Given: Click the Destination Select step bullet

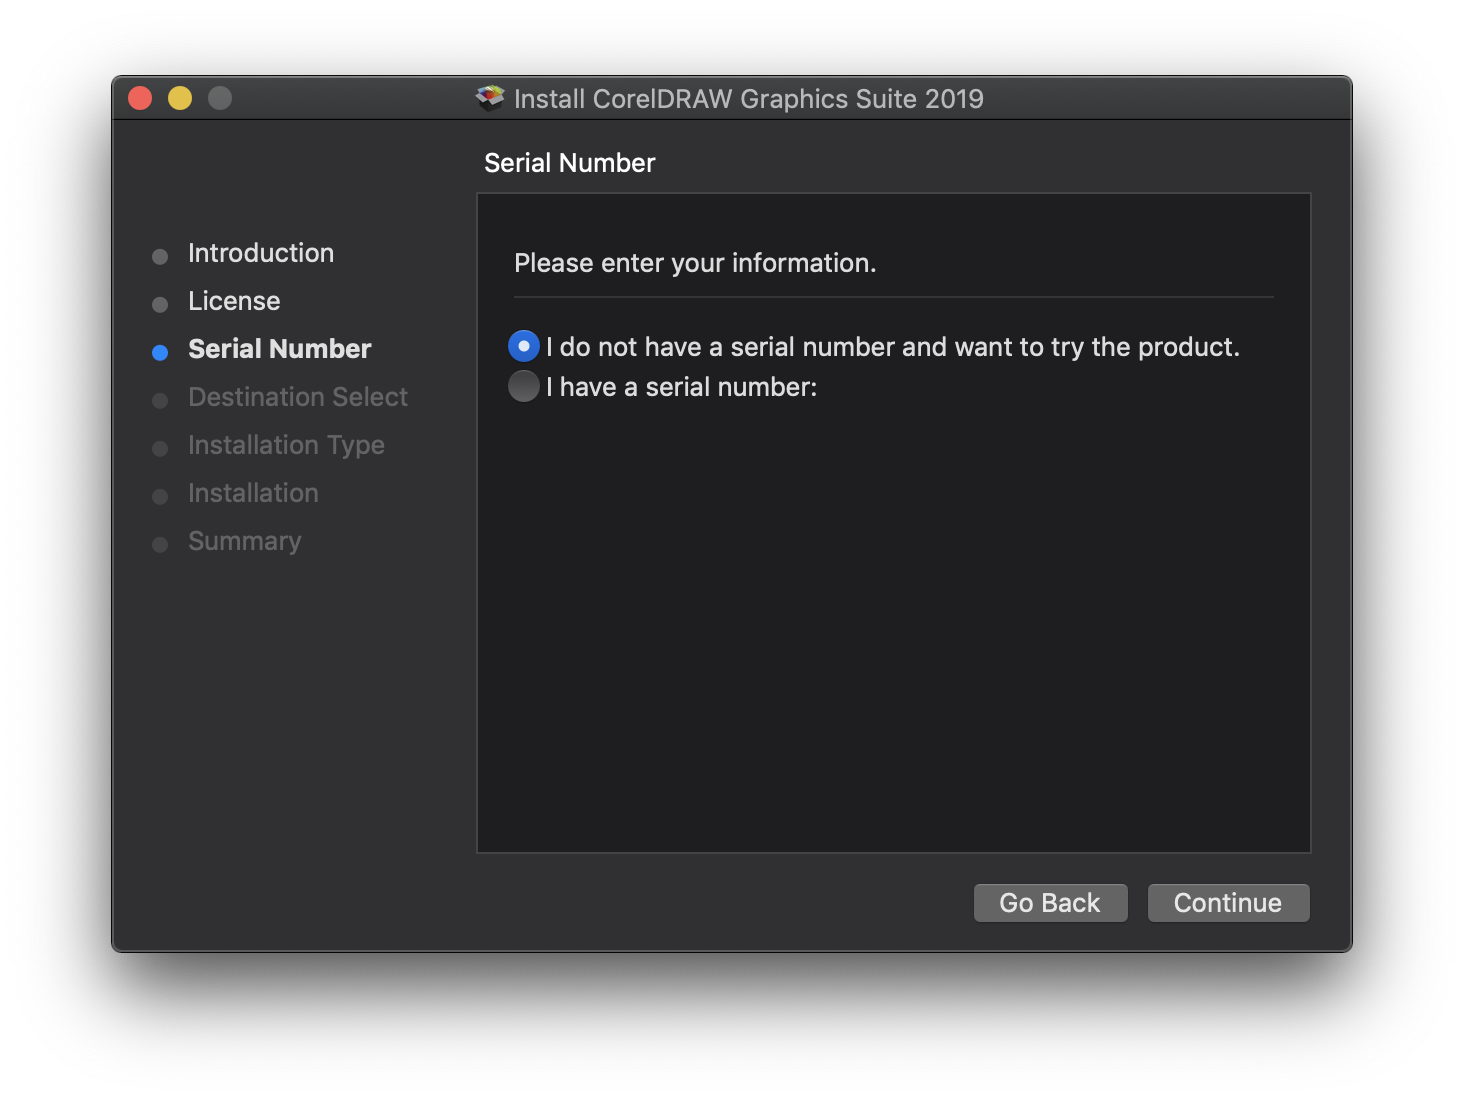Looking at the screenshot, I should coord(160,400).
